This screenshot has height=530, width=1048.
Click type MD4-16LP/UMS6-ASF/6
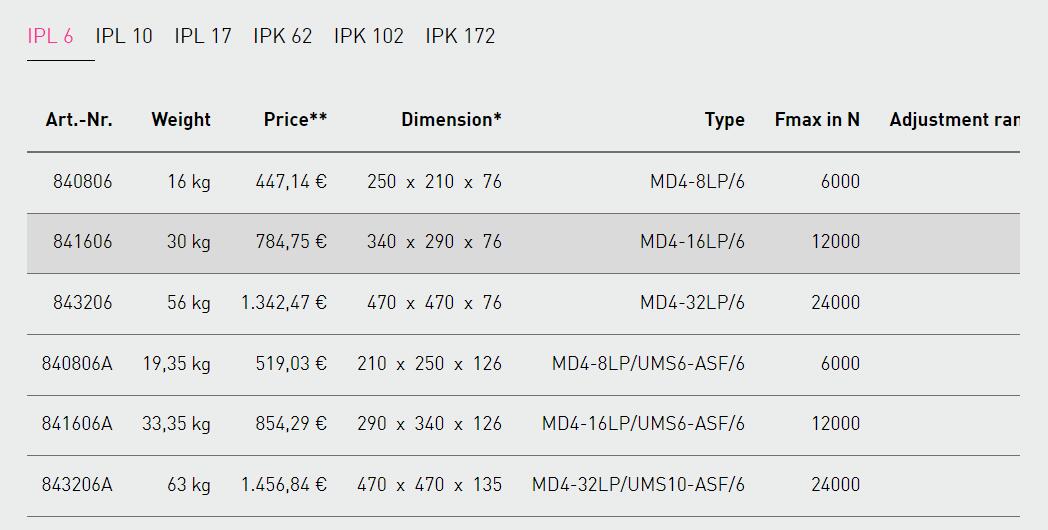[643, 424]
